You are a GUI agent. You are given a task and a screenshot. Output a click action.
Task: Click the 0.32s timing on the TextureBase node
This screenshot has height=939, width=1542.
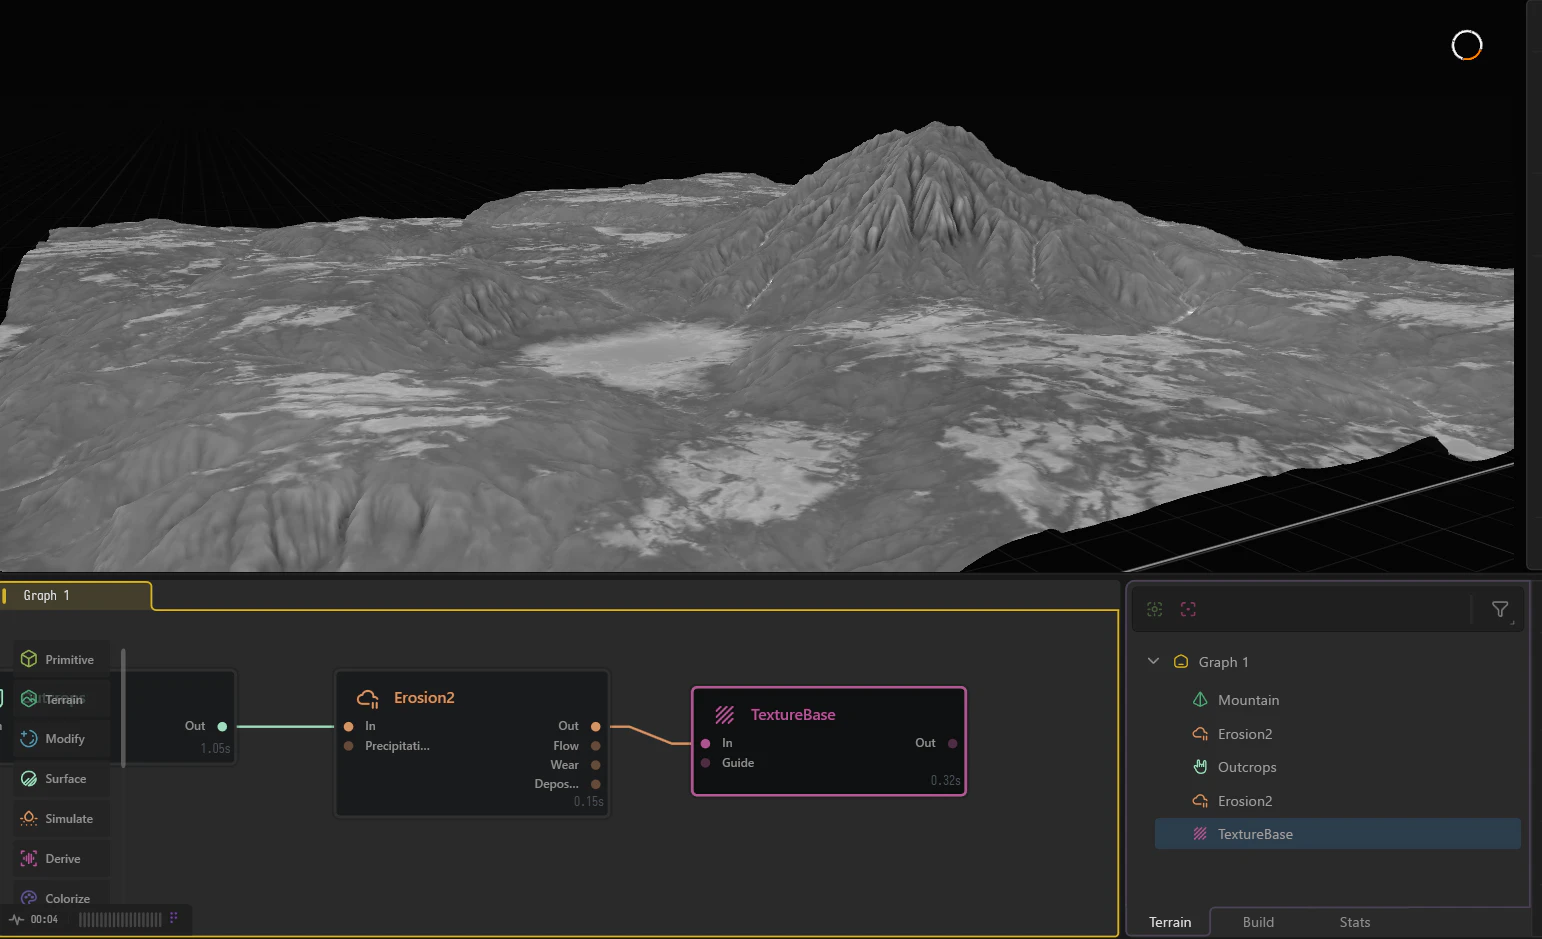(946, 780)
